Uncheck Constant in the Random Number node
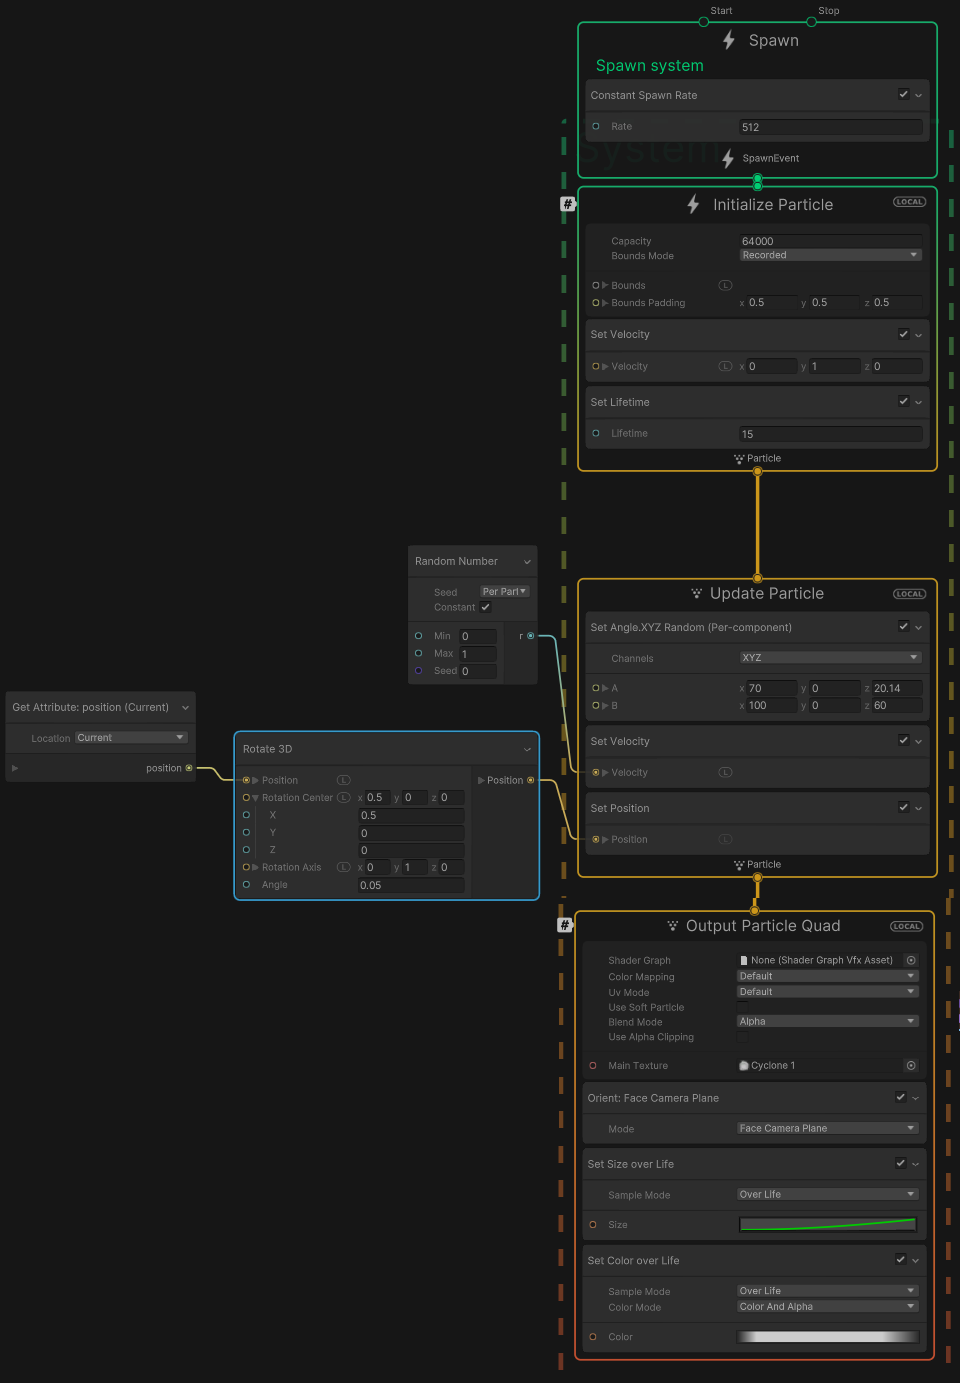 (486, 607)
